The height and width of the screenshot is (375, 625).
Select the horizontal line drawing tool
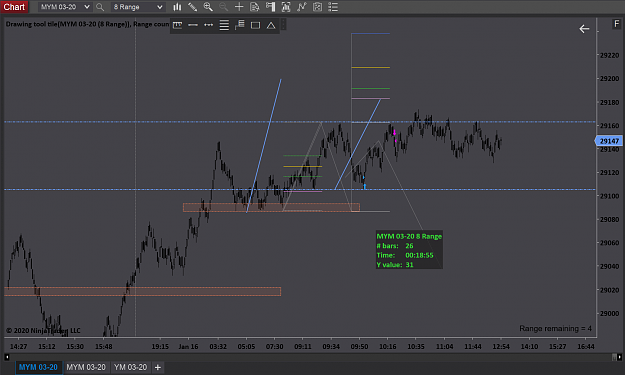tap(193, 25)
